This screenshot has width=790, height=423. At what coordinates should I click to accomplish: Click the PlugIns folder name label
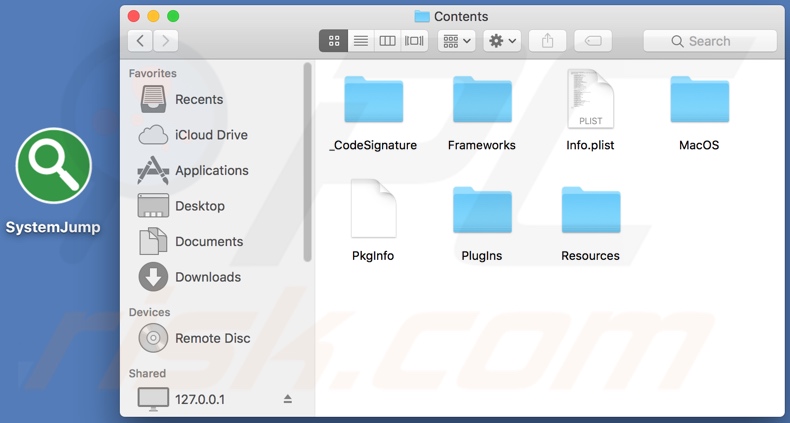482,256
